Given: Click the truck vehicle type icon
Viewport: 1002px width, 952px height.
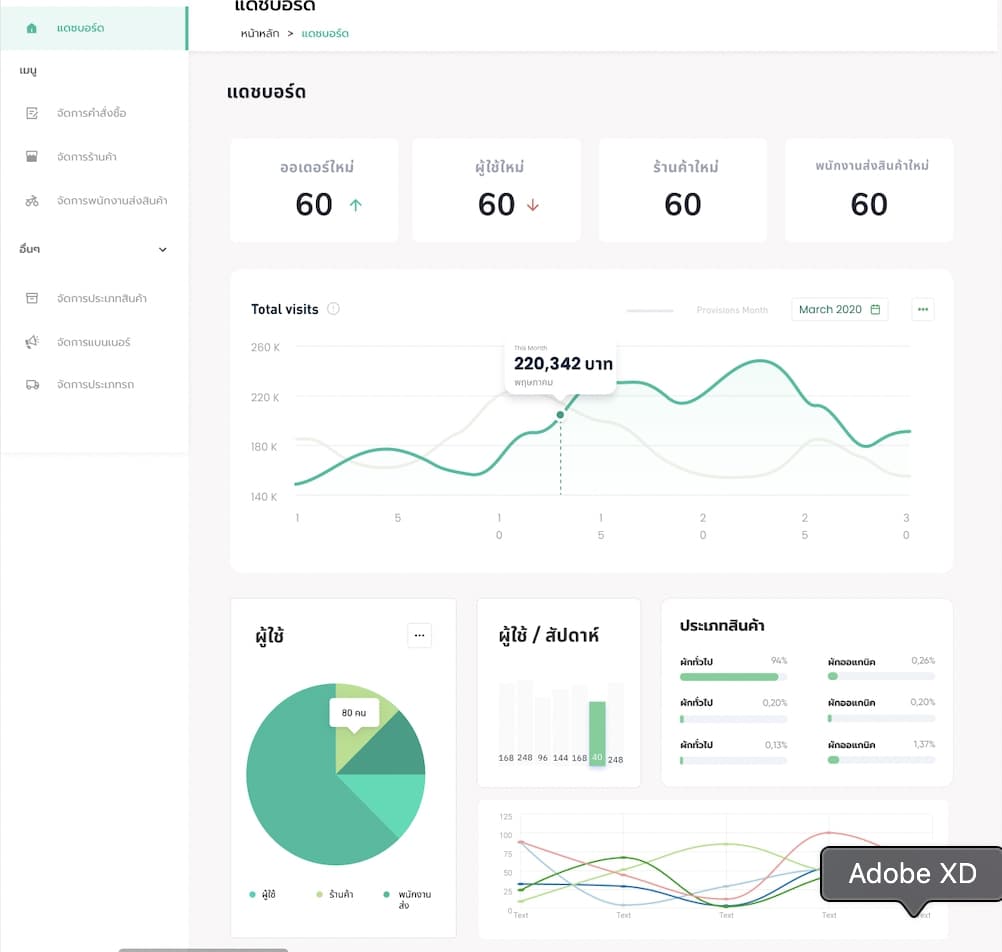Looking at the screenshot, I should pyautogui.click(x=32, y=385).
